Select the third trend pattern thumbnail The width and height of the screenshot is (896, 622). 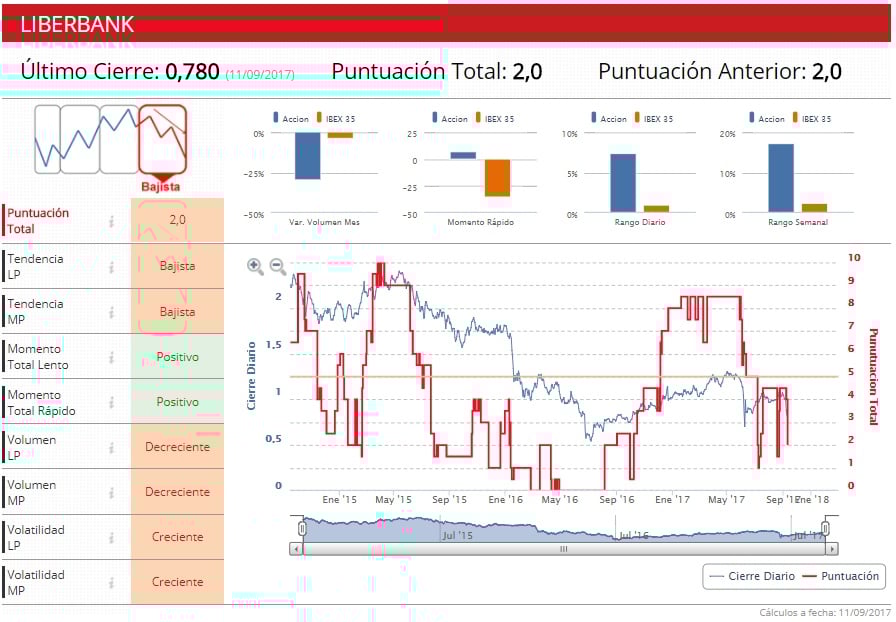pos(119,139)
